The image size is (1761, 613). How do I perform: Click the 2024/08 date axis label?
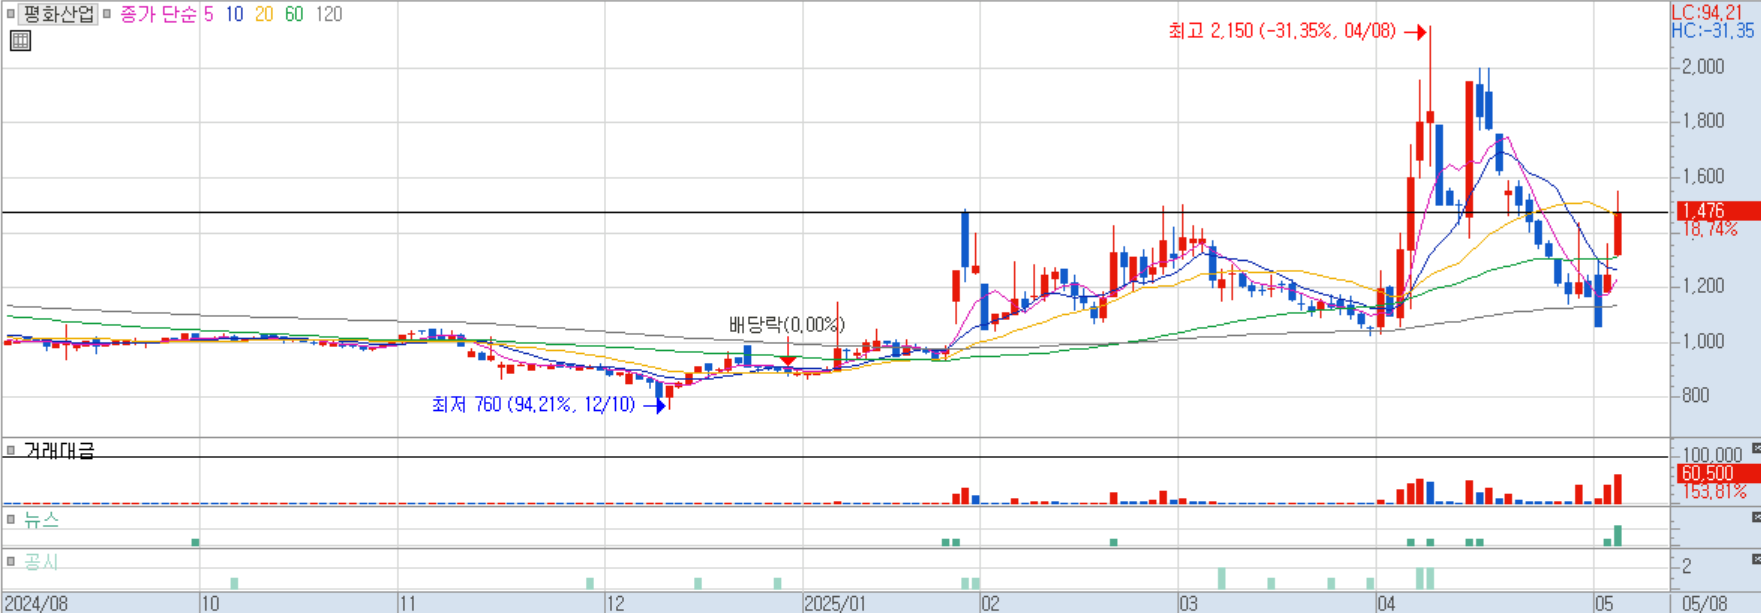35,603
